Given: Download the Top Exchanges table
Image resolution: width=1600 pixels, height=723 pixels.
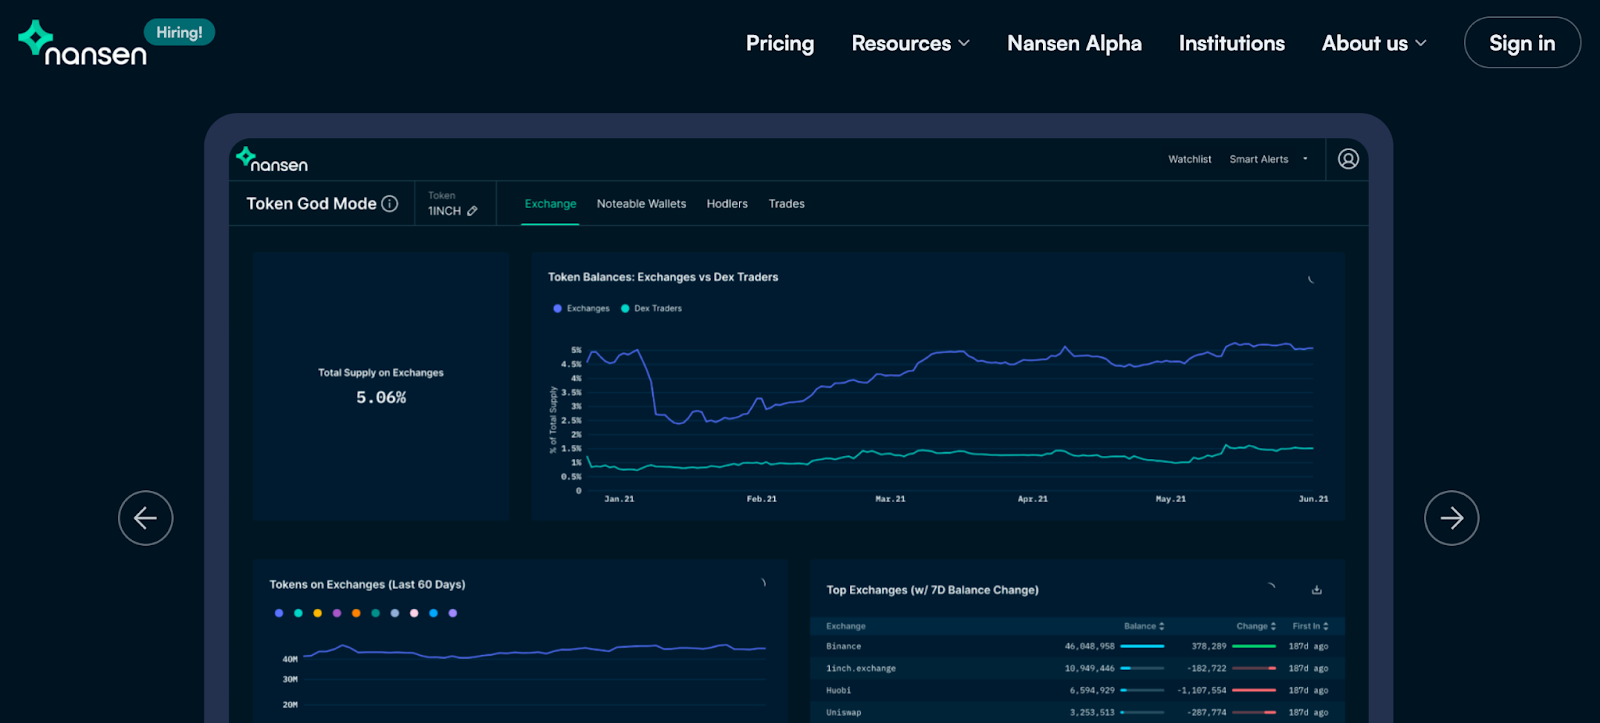Looking at the screenshot, I should tap(1317, 590).
